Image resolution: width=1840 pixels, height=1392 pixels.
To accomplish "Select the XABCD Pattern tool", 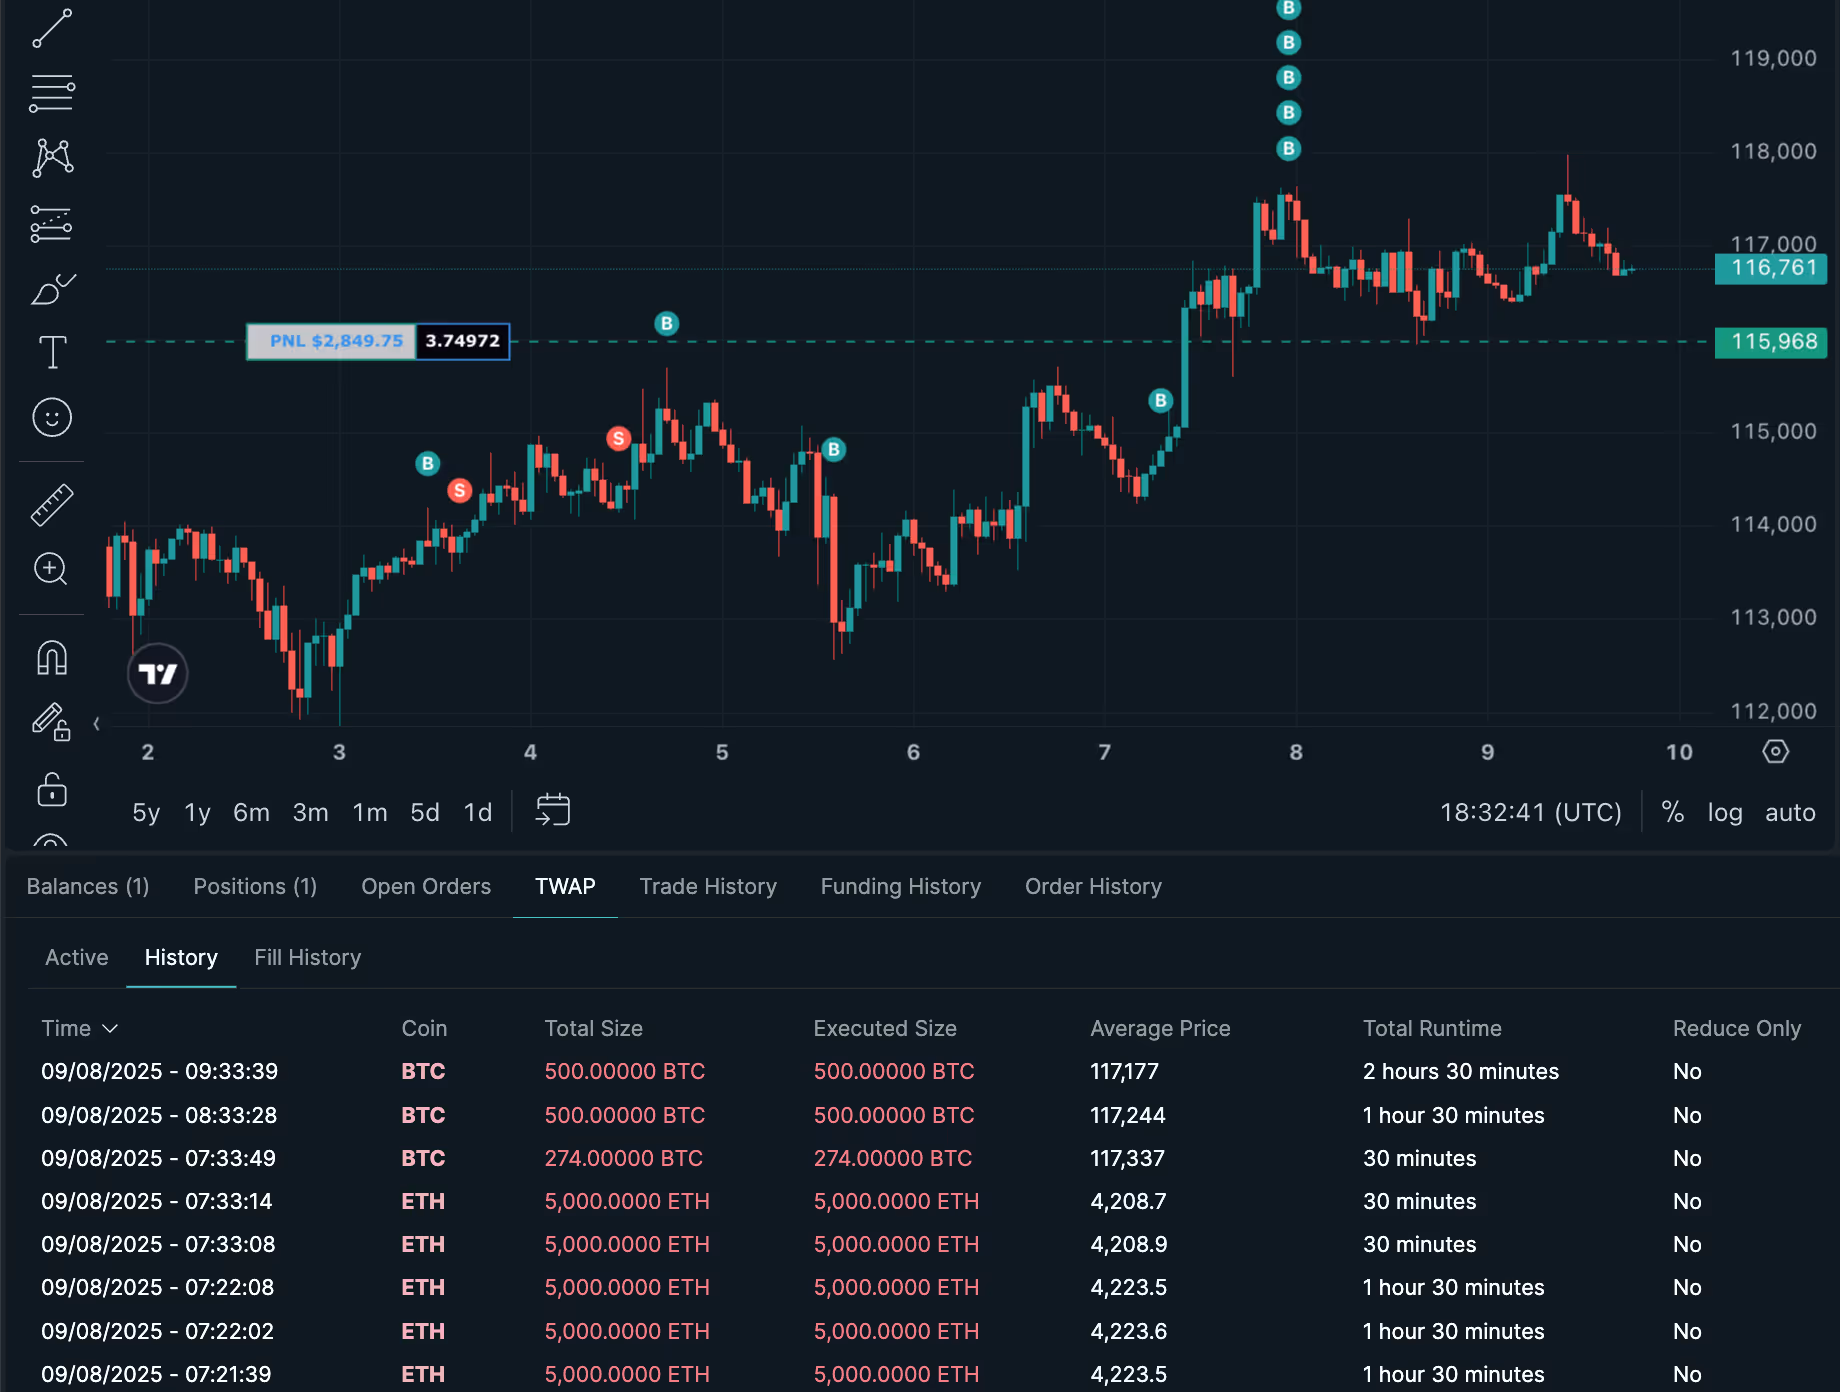I will tap(52, 158).
